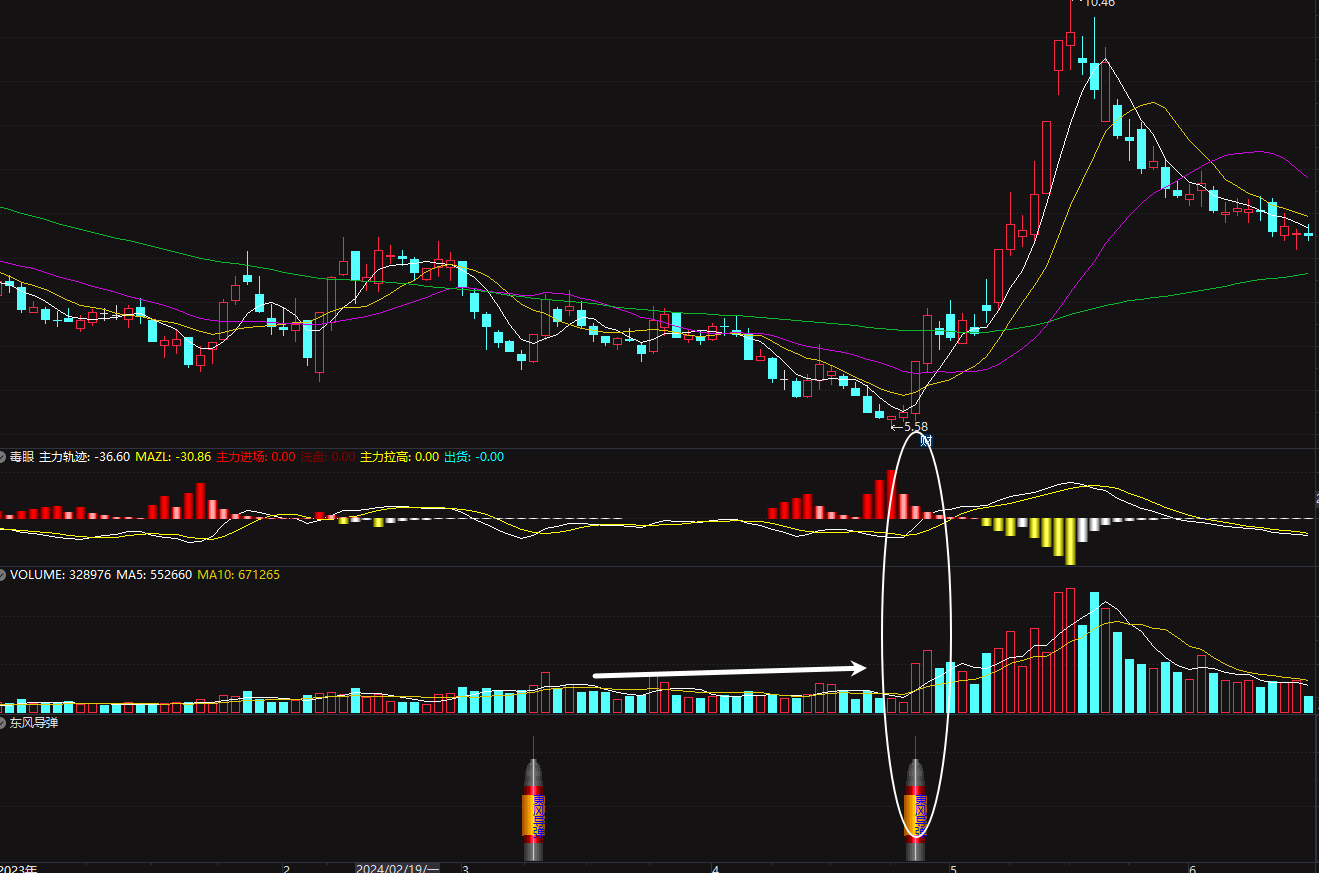This screenshot has height=873, width=1319.
Task: Open the 东风导弹 indicator settings circle icon
Action: 3,722
